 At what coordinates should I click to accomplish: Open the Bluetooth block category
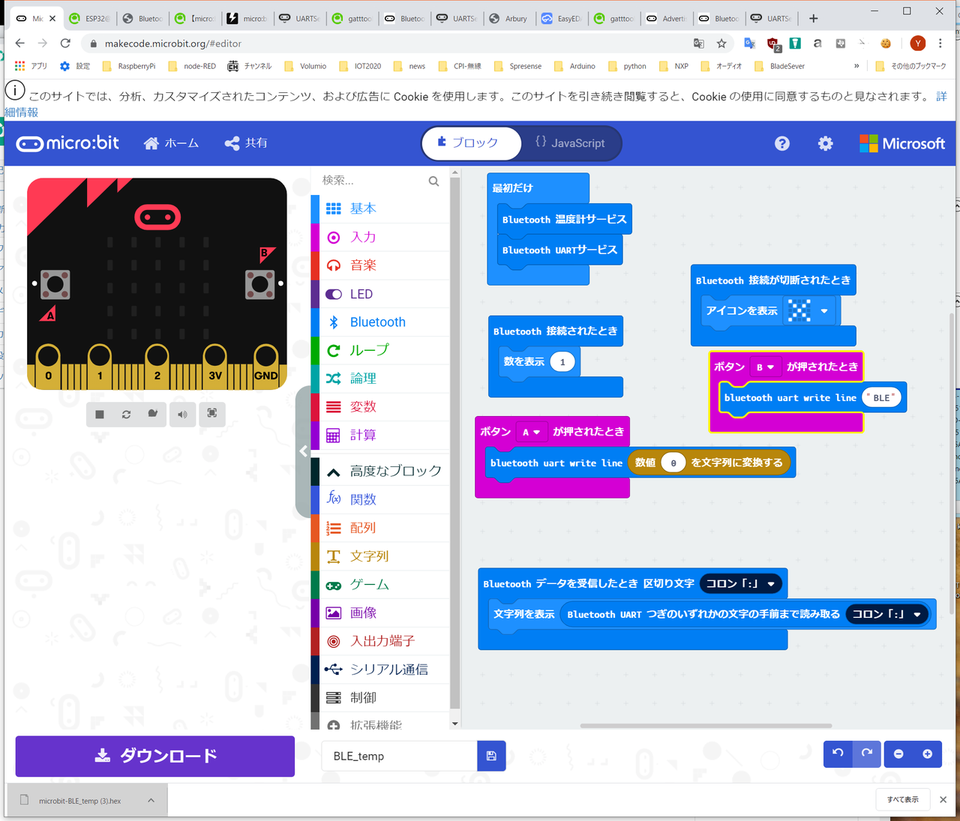click(377, 322)
